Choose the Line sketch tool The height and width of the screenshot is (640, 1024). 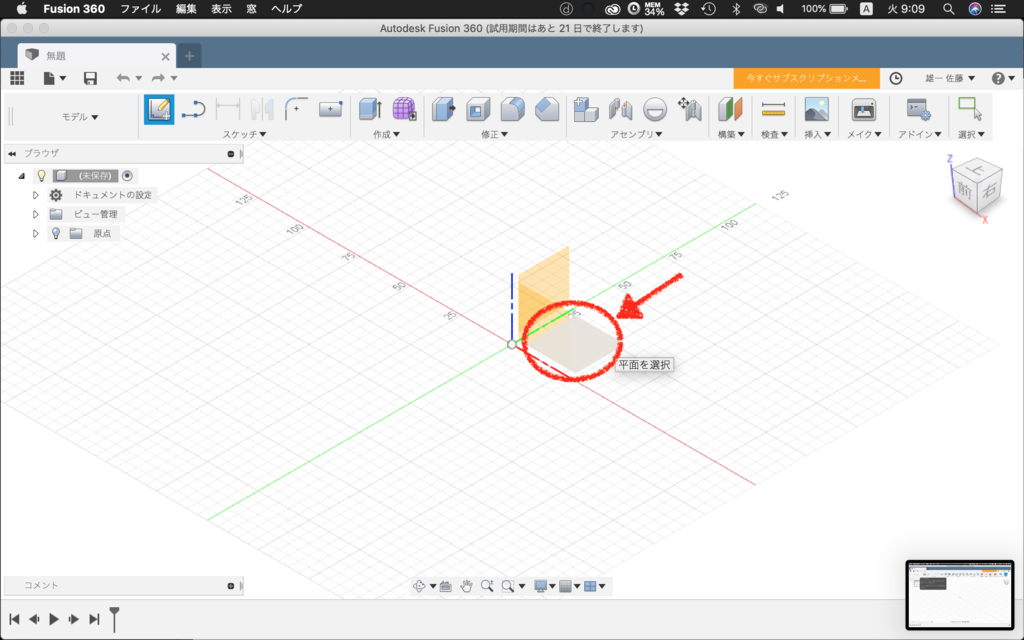coord(193,110)
